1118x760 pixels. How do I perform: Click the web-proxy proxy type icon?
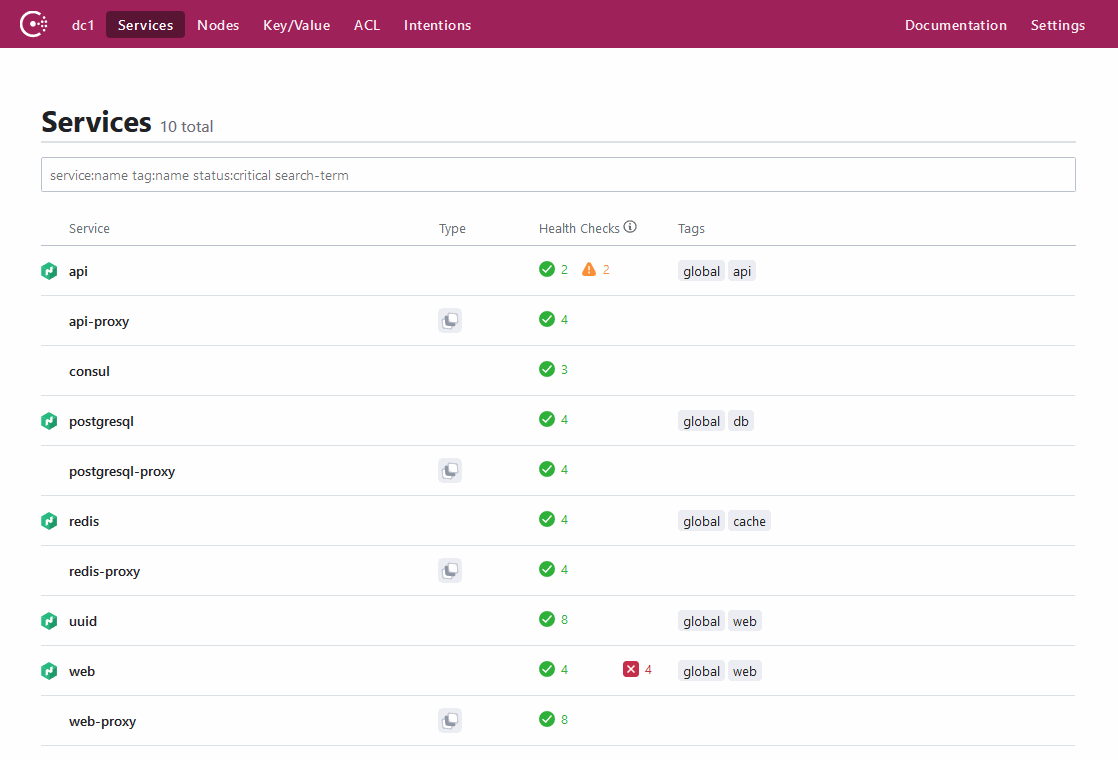[450, 721]
